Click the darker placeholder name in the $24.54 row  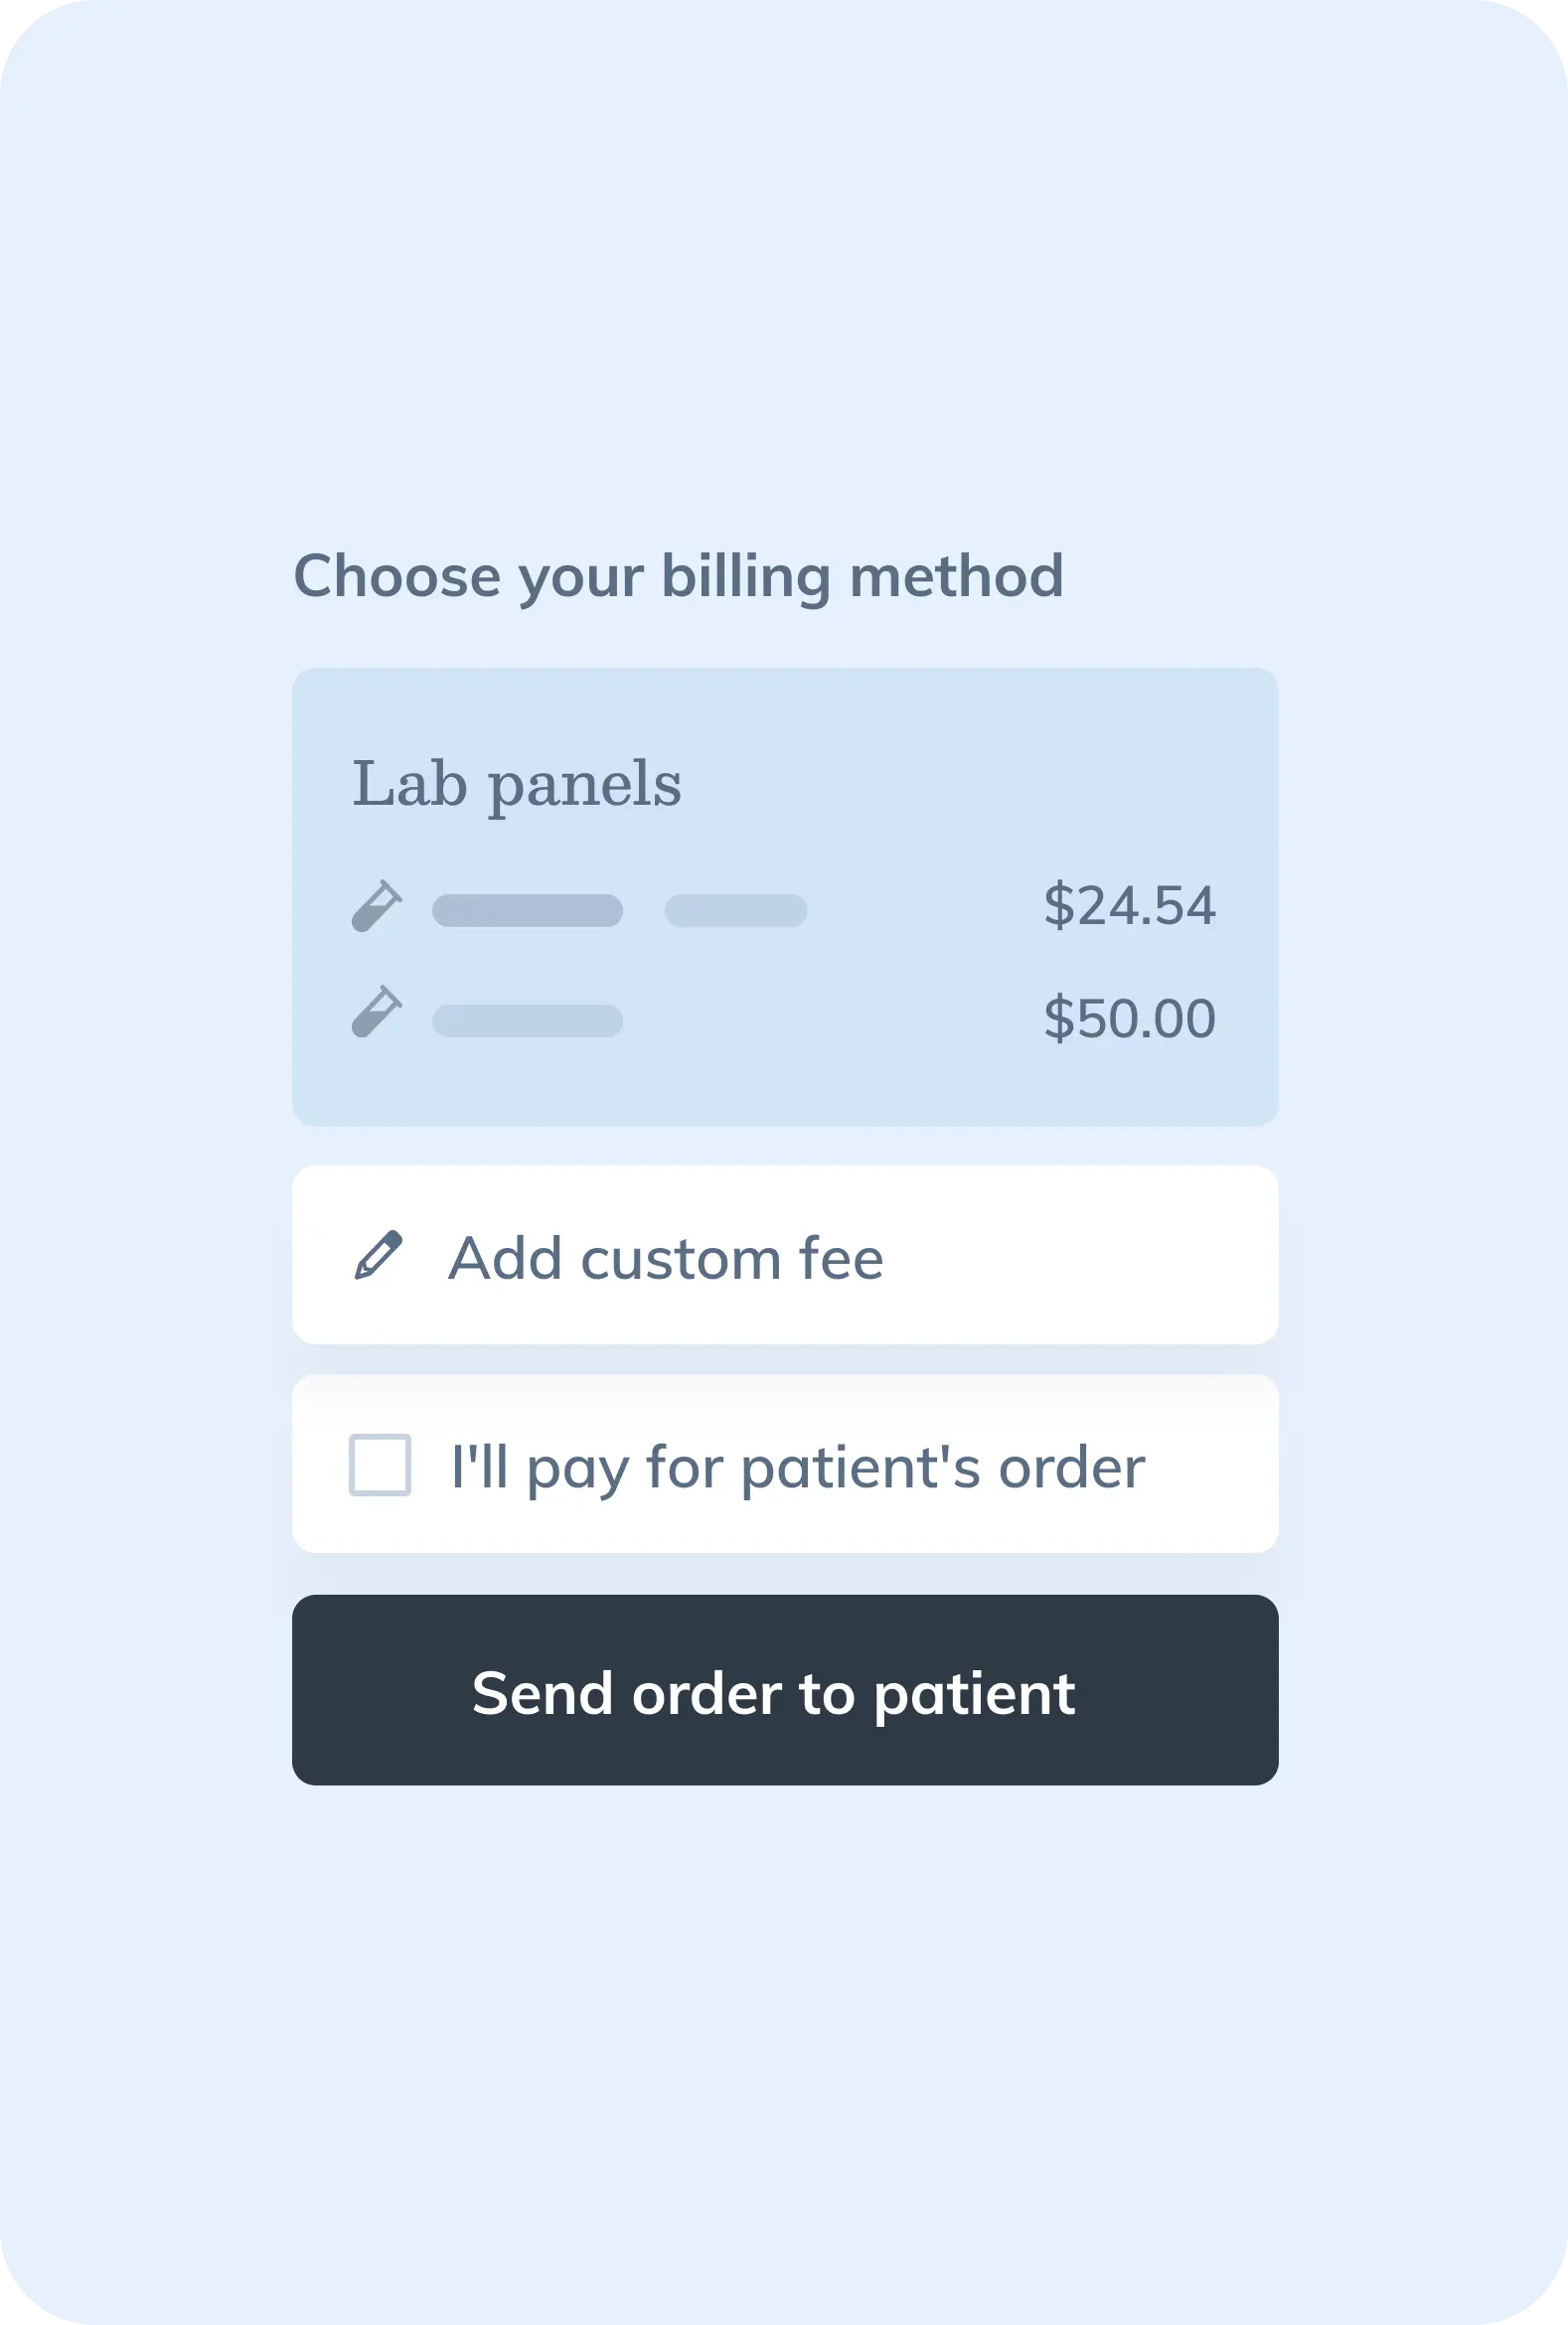[x=527, y=911]
